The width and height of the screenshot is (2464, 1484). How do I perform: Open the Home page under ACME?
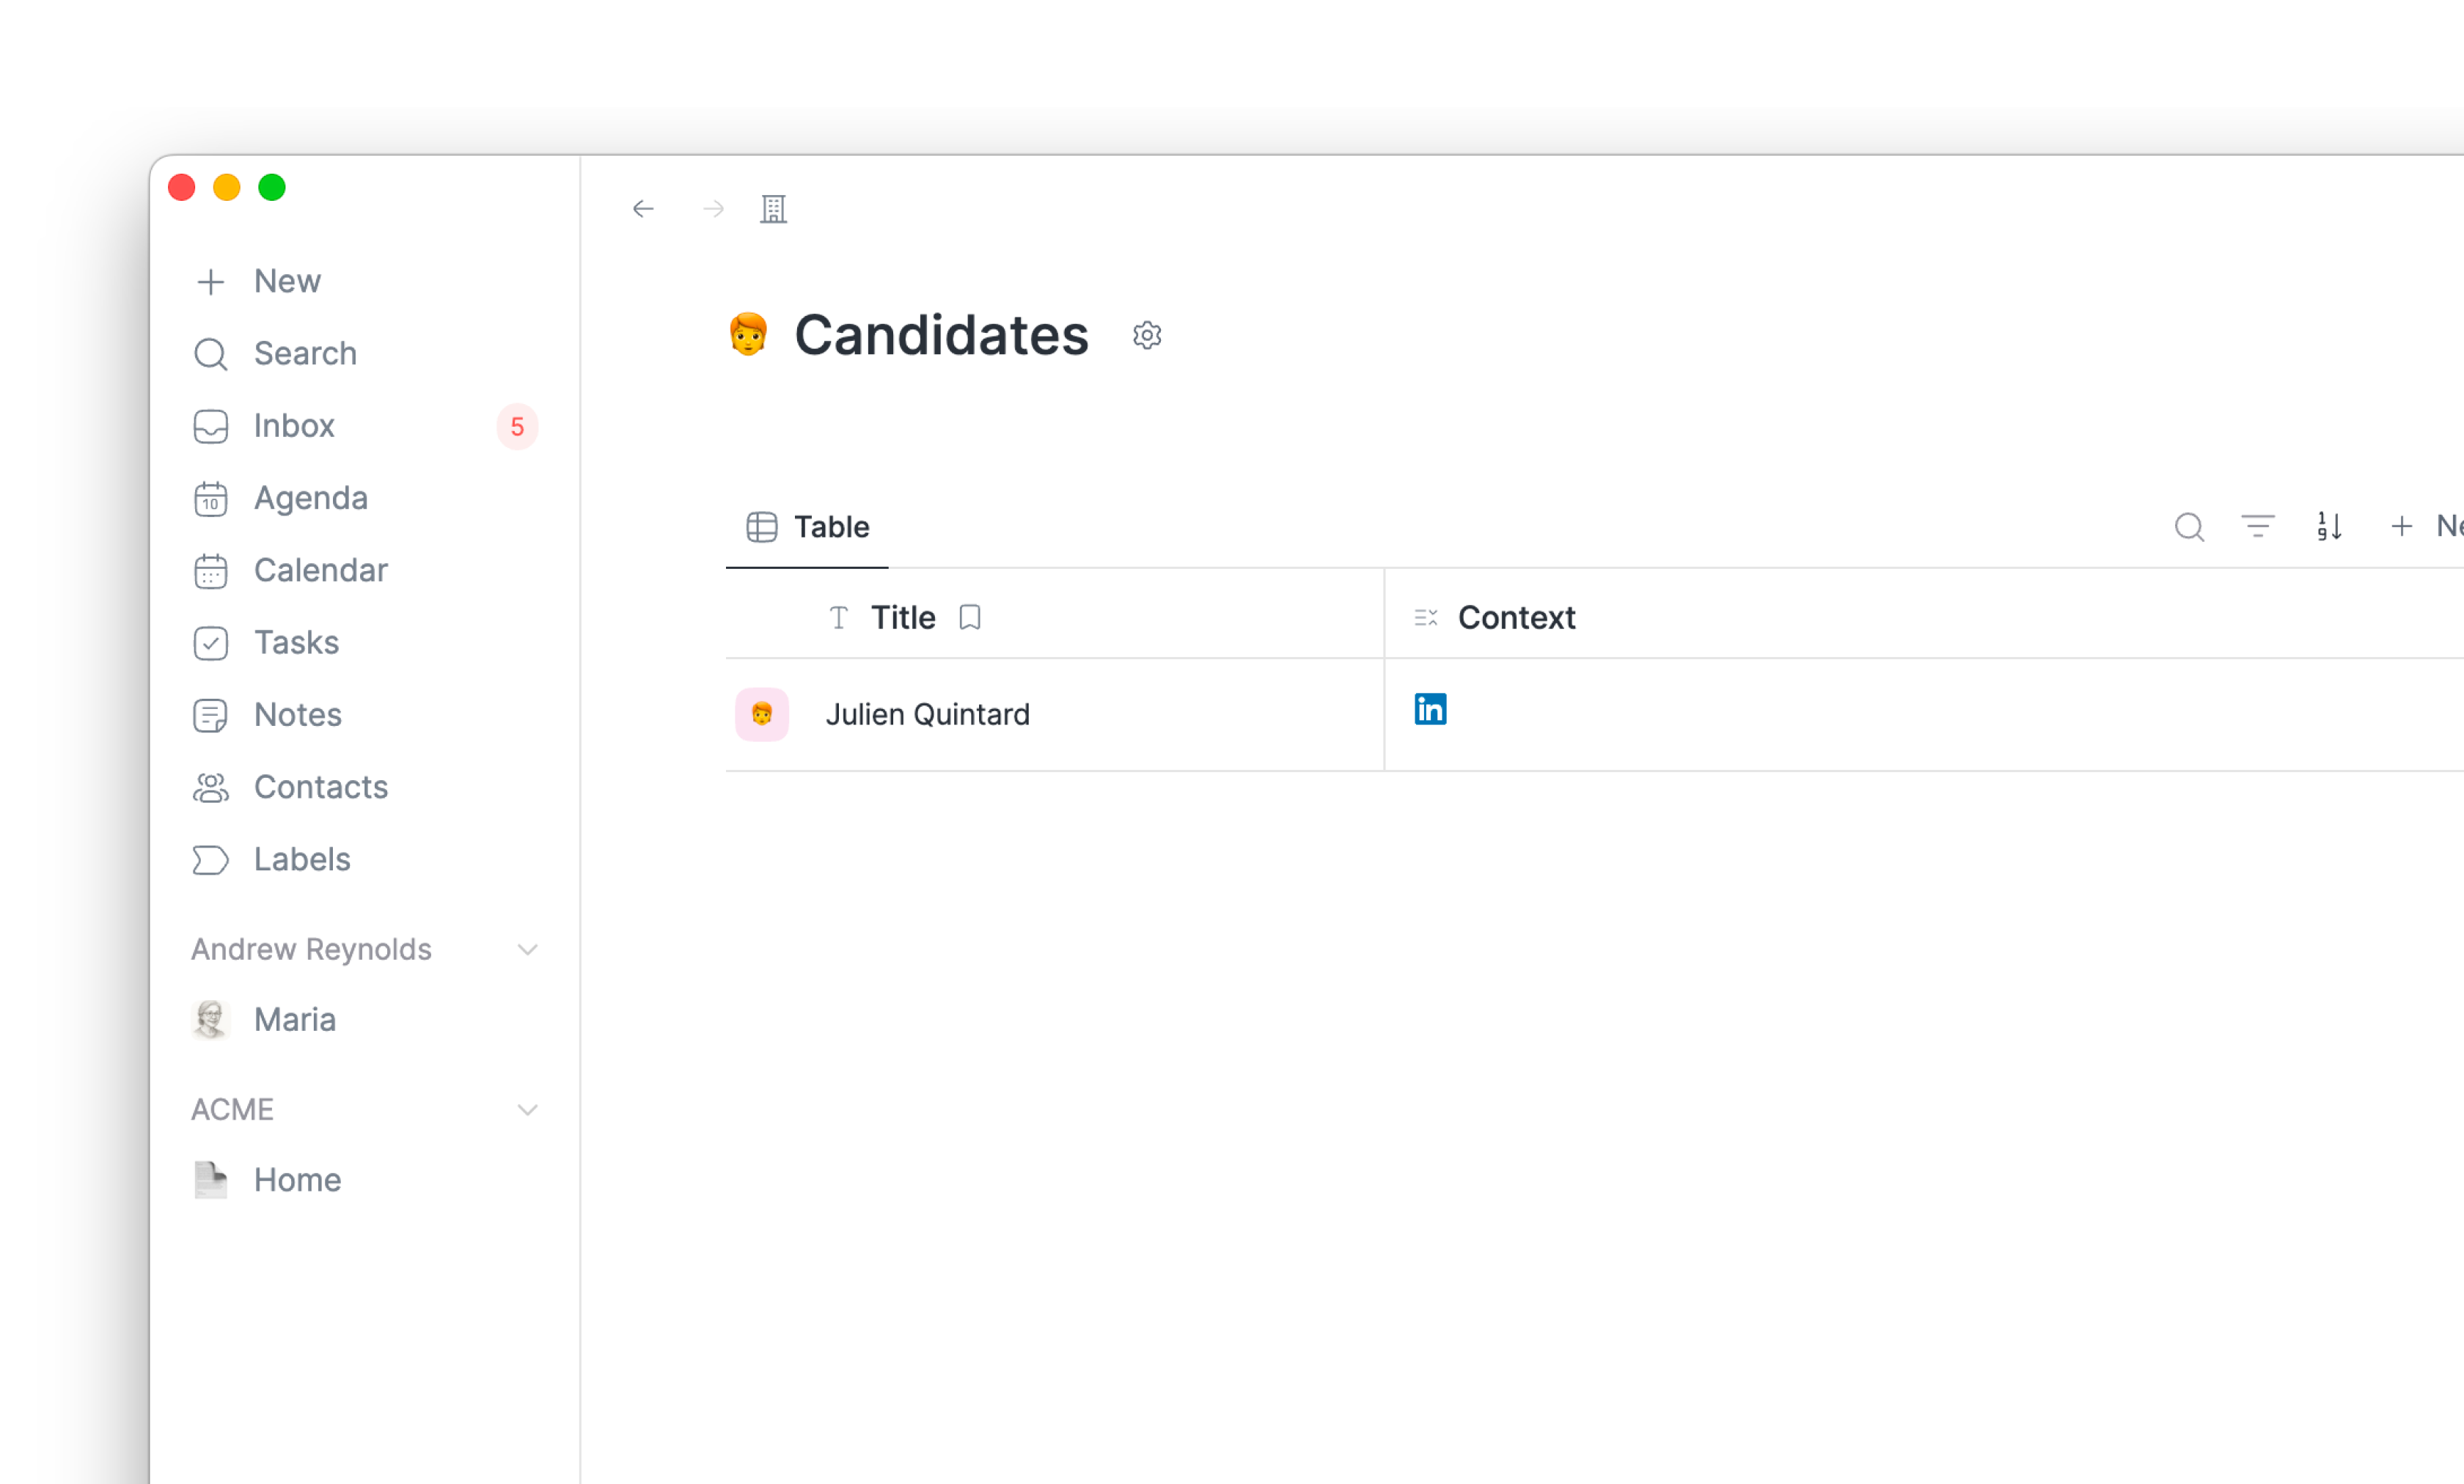(365, 1180)
